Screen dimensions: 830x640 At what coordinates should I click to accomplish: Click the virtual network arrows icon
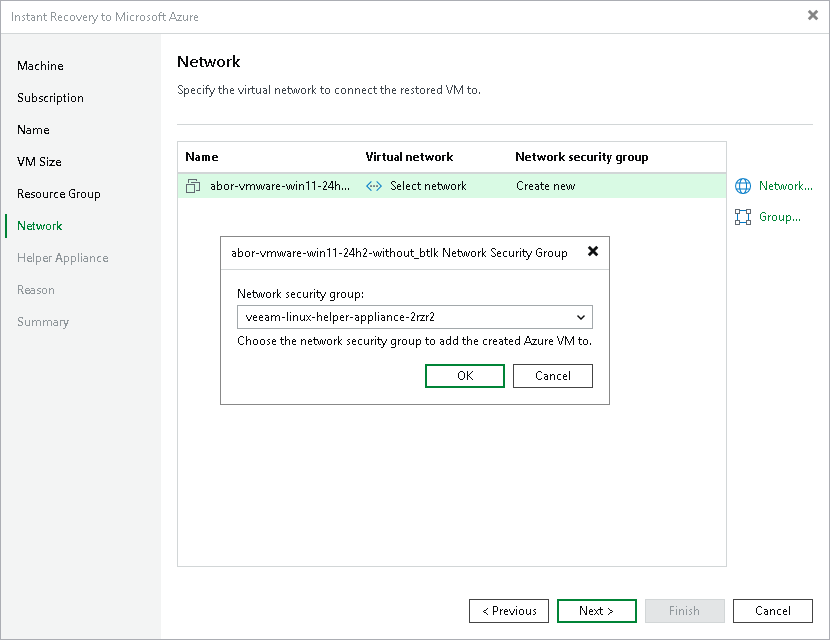[x=374, y=186]
